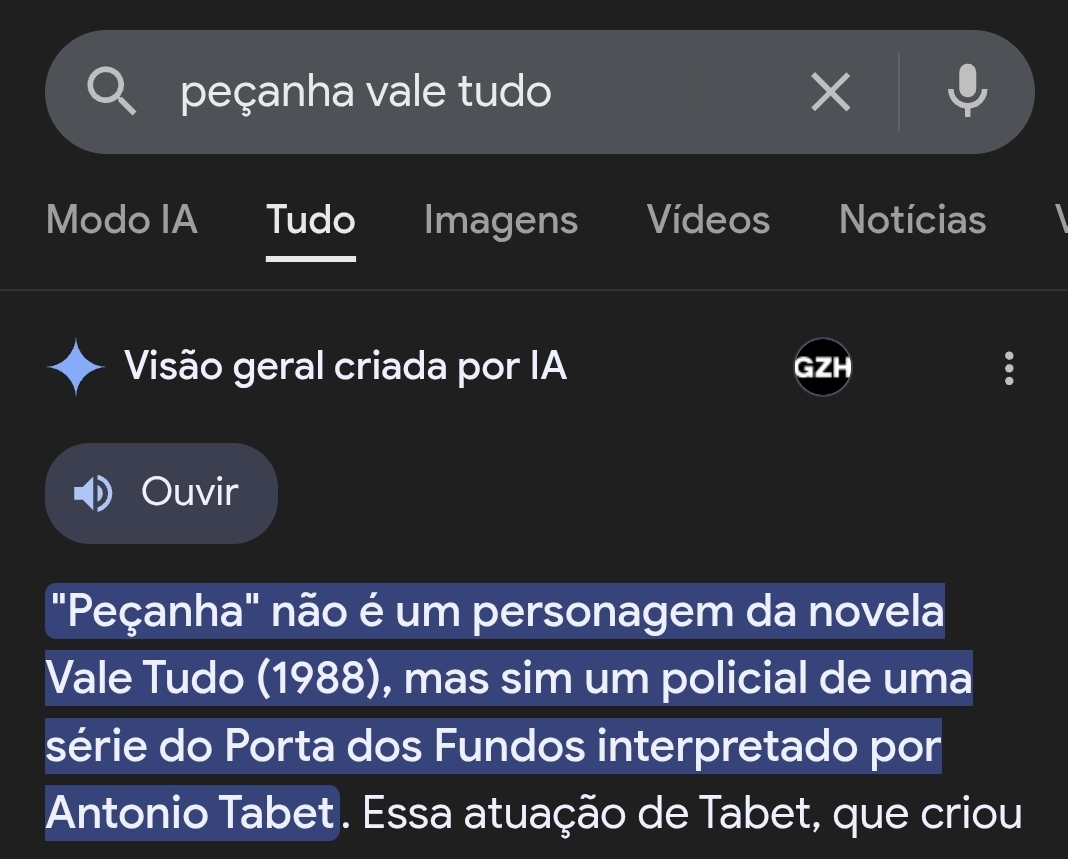Tap the blue AI sparkle icon

76,368
